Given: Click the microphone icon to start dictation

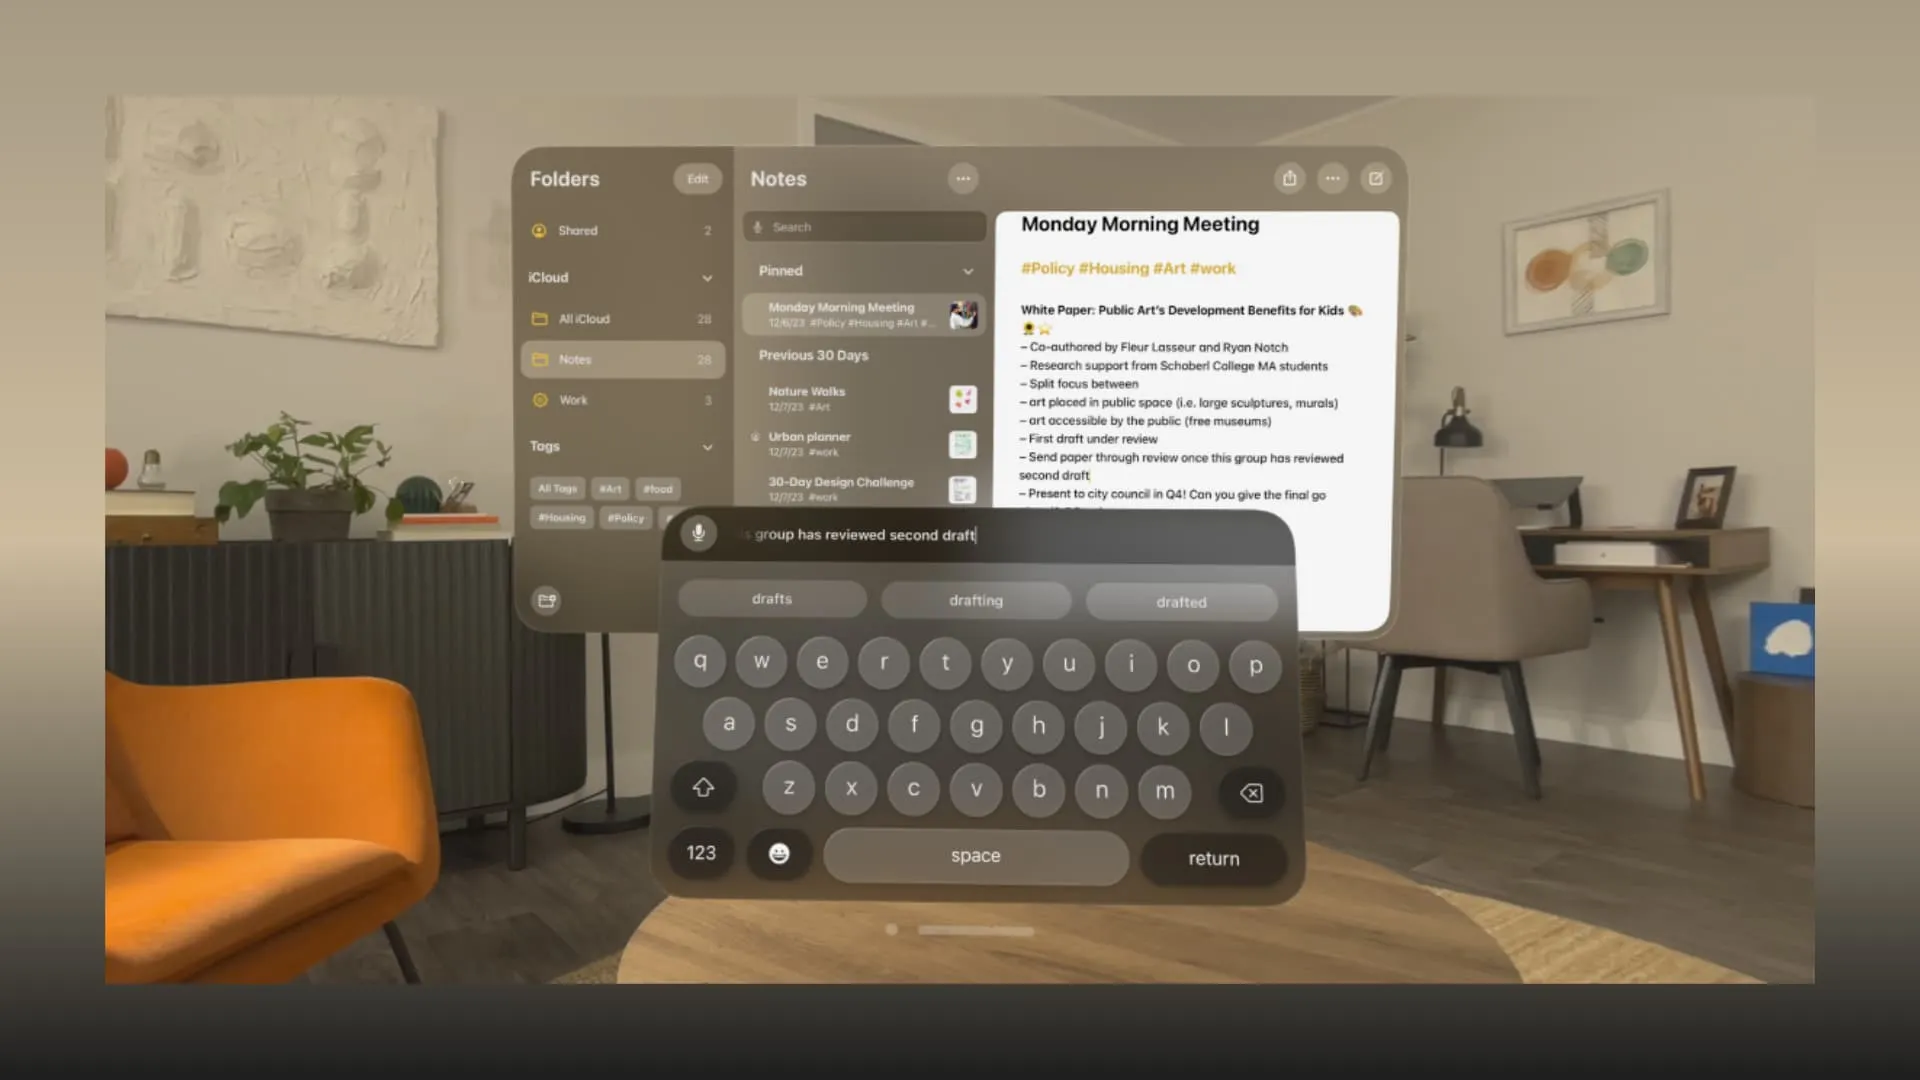Looking at the screenshot, I should pos(696,534).
